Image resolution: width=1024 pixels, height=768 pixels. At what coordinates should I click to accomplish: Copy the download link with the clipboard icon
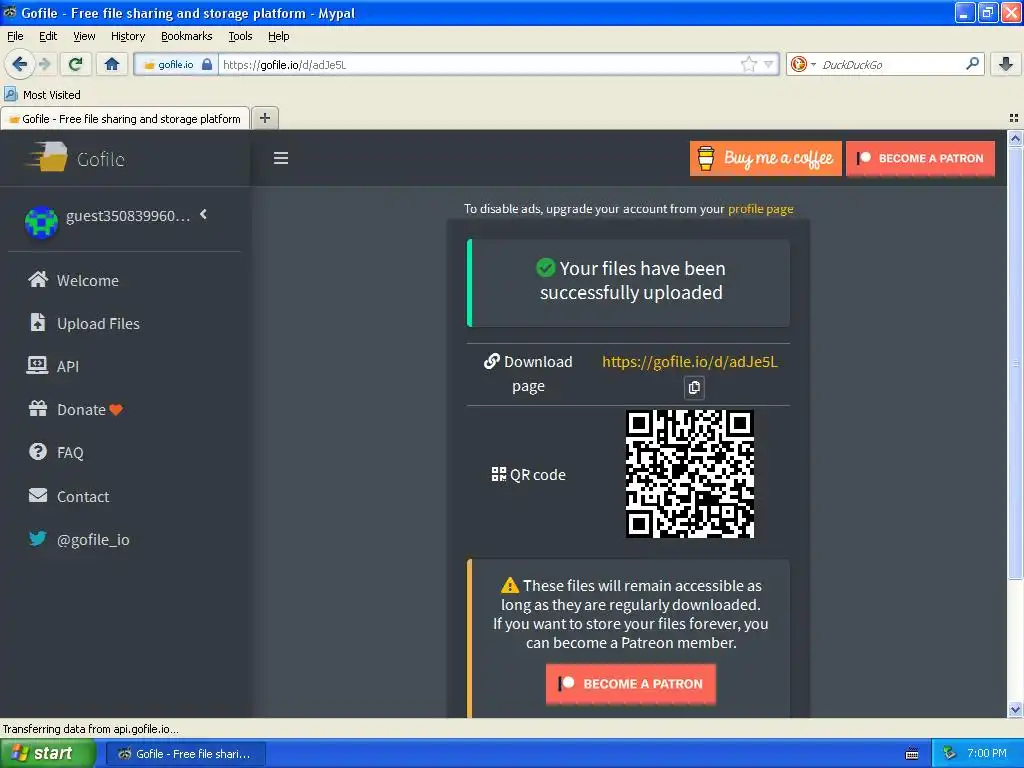tap(694, 387)
